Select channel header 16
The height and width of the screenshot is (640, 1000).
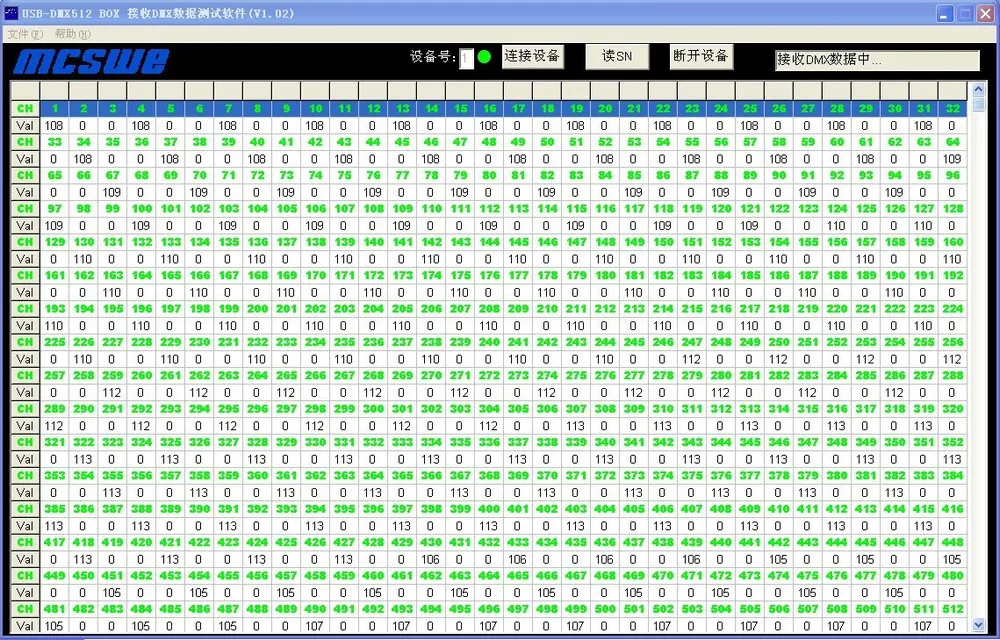point(489,108)
